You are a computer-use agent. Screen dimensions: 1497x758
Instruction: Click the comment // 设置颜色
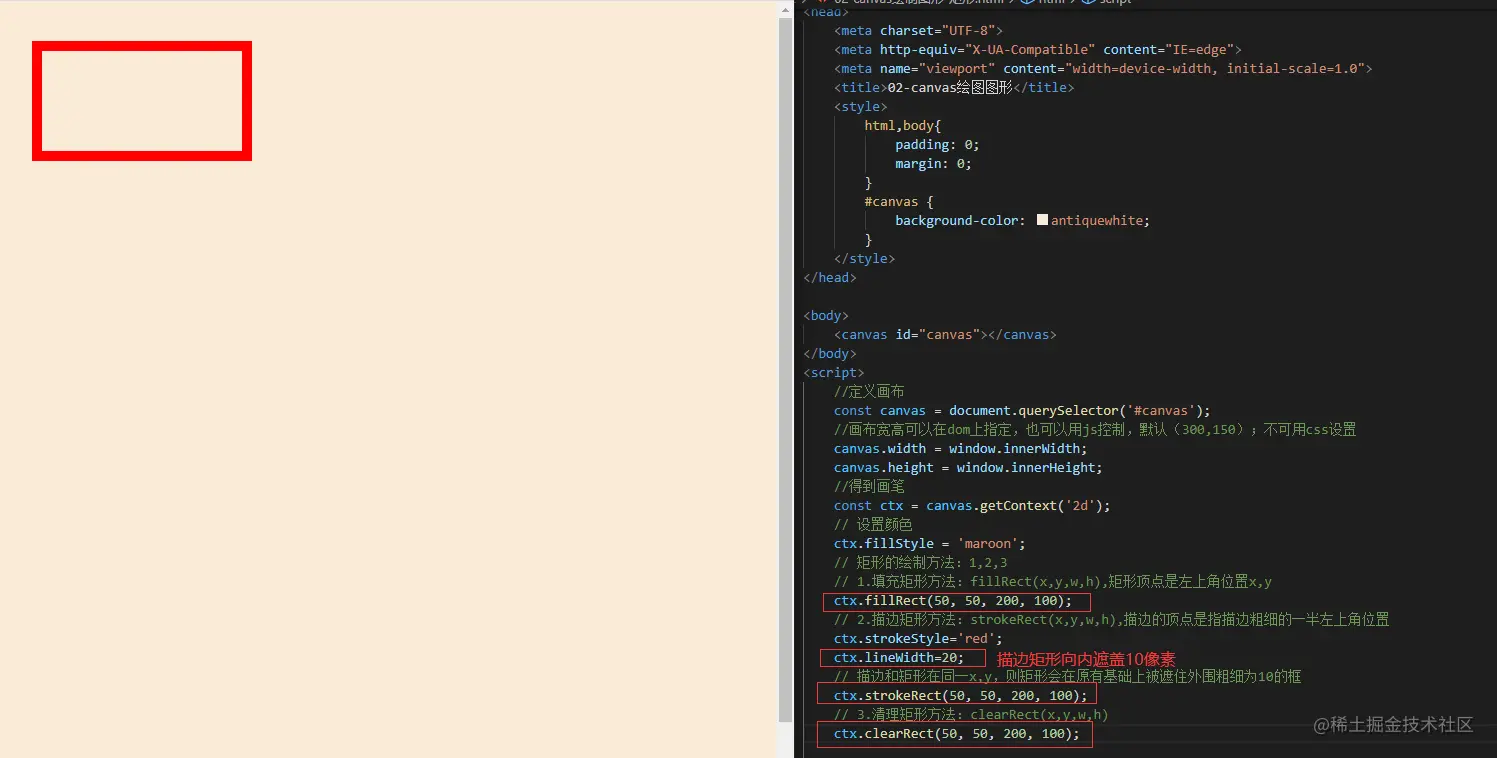[873, 524]
